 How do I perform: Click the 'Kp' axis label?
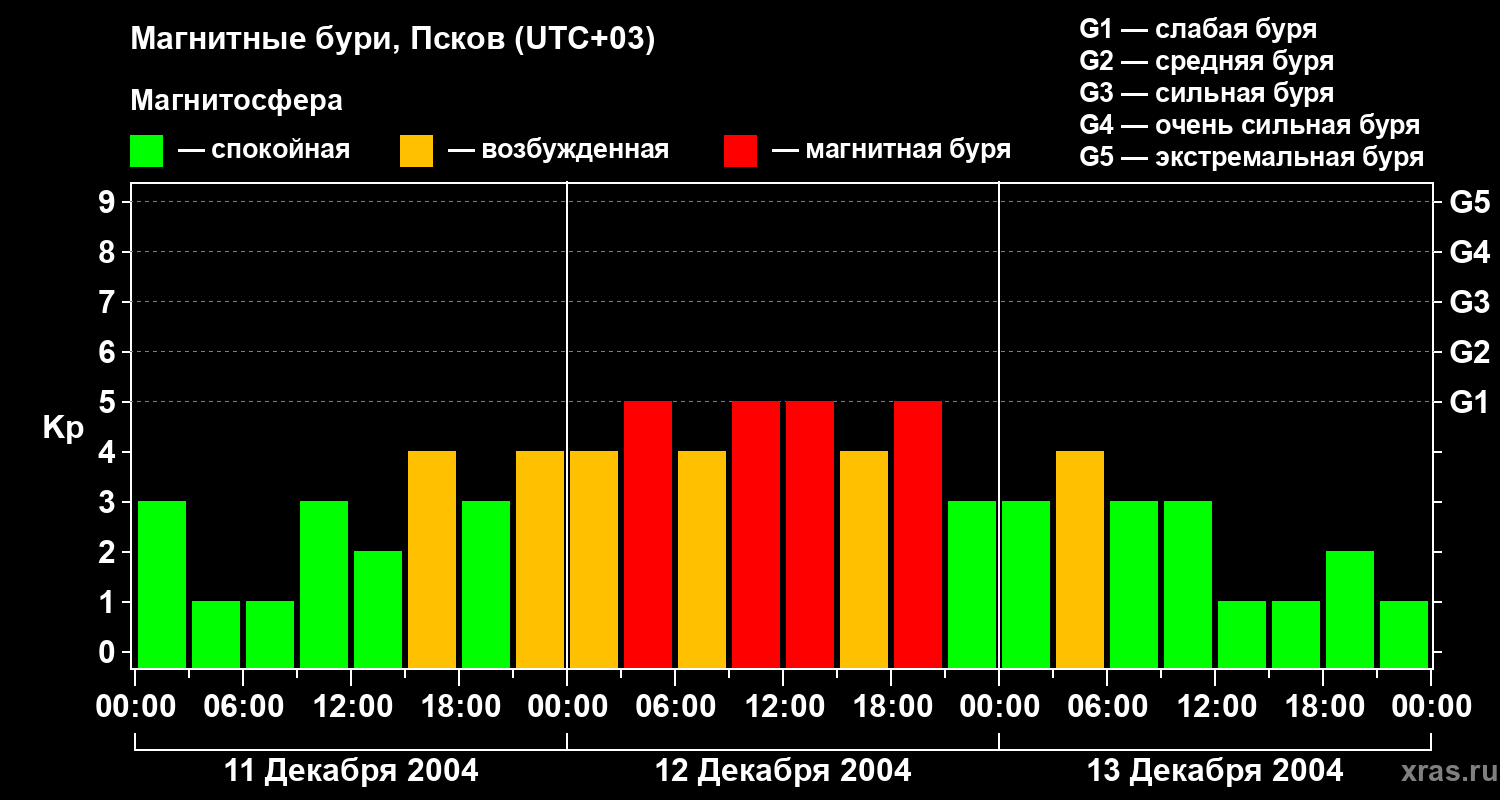coord(63,428)
